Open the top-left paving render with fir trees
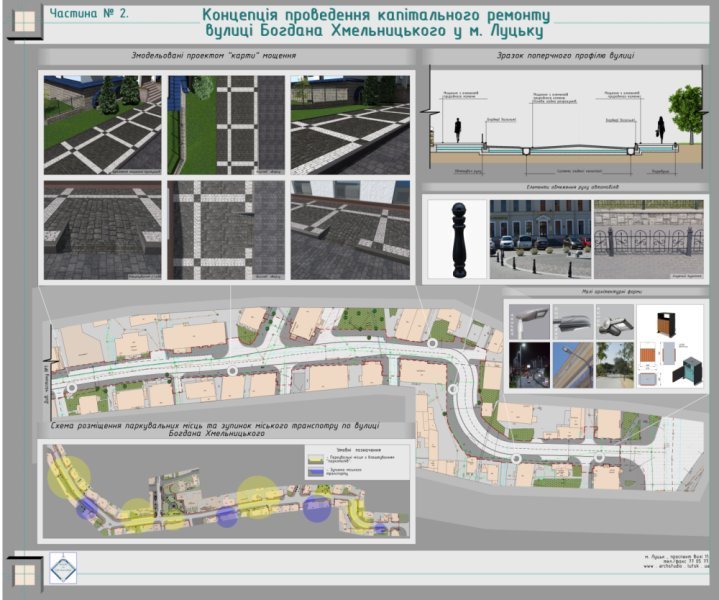Image resolution: width=719 pixels, height=600 pixels. pos(102,123)
